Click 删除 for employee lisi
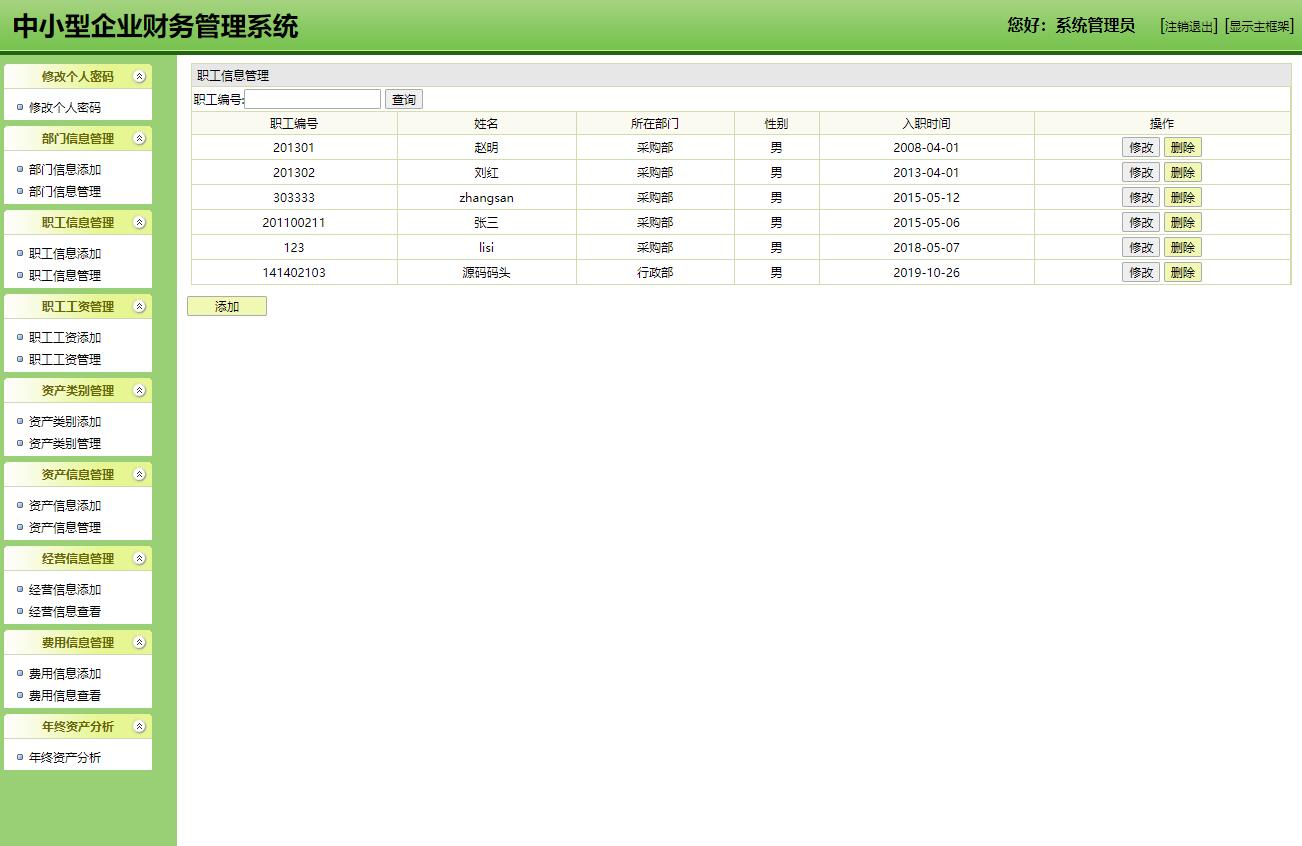 1183,247
